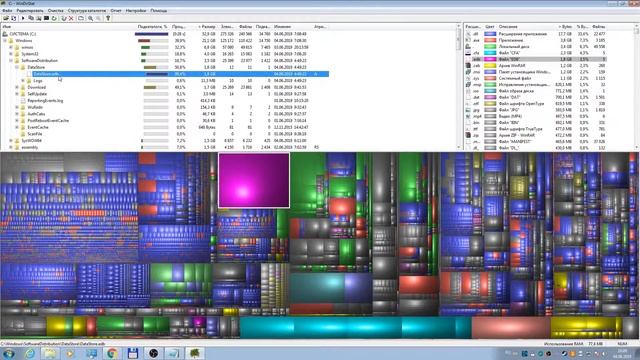Click the Help toolbar icon
Screen dimensions: 640x360
(108, 18)
